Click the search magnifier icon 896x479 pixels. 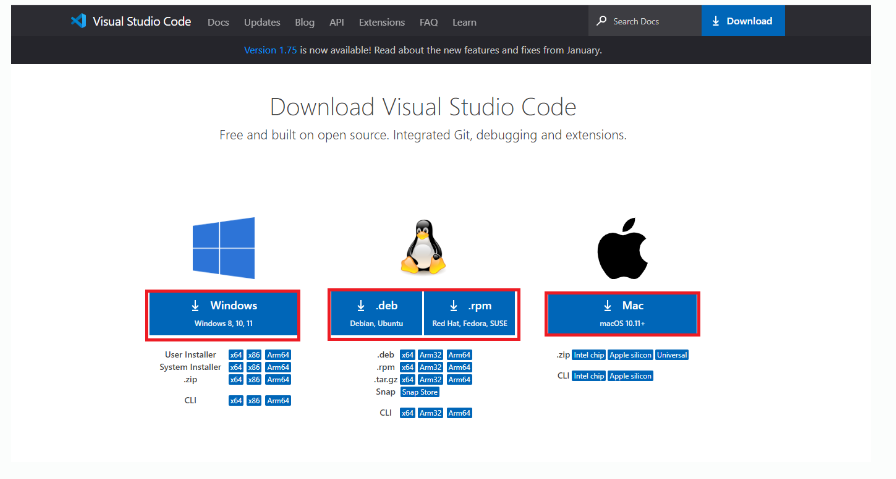[x=601, y=21]
